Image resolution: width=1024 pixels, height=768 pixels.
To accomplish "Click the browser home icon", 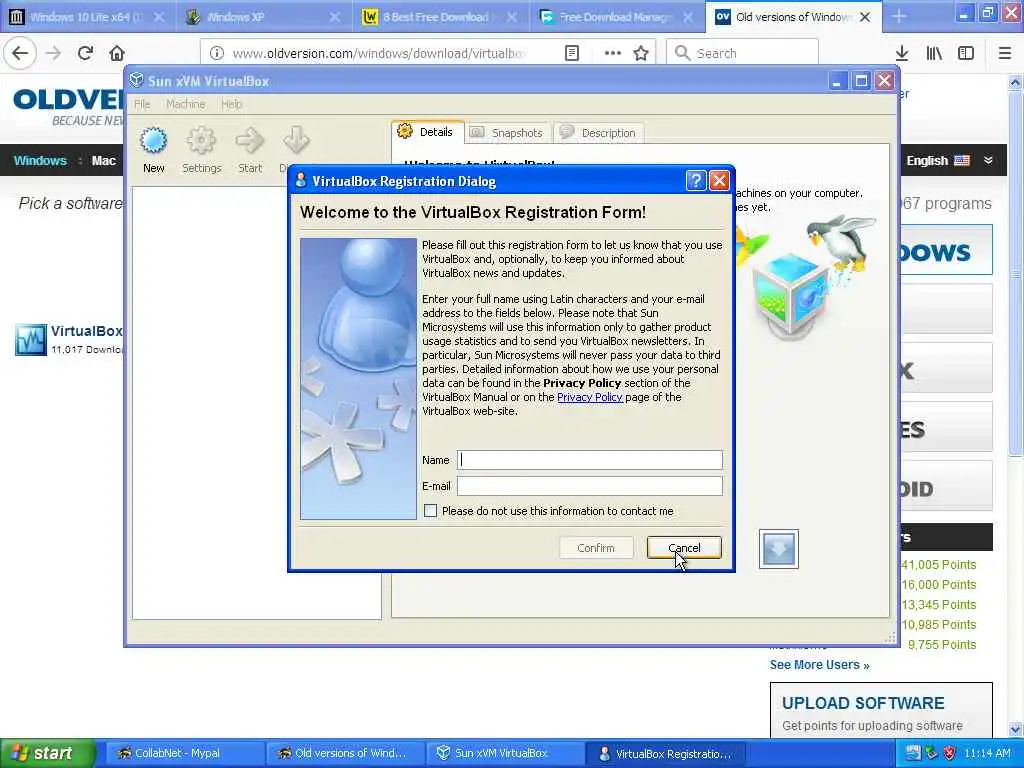I will (117, 53).
